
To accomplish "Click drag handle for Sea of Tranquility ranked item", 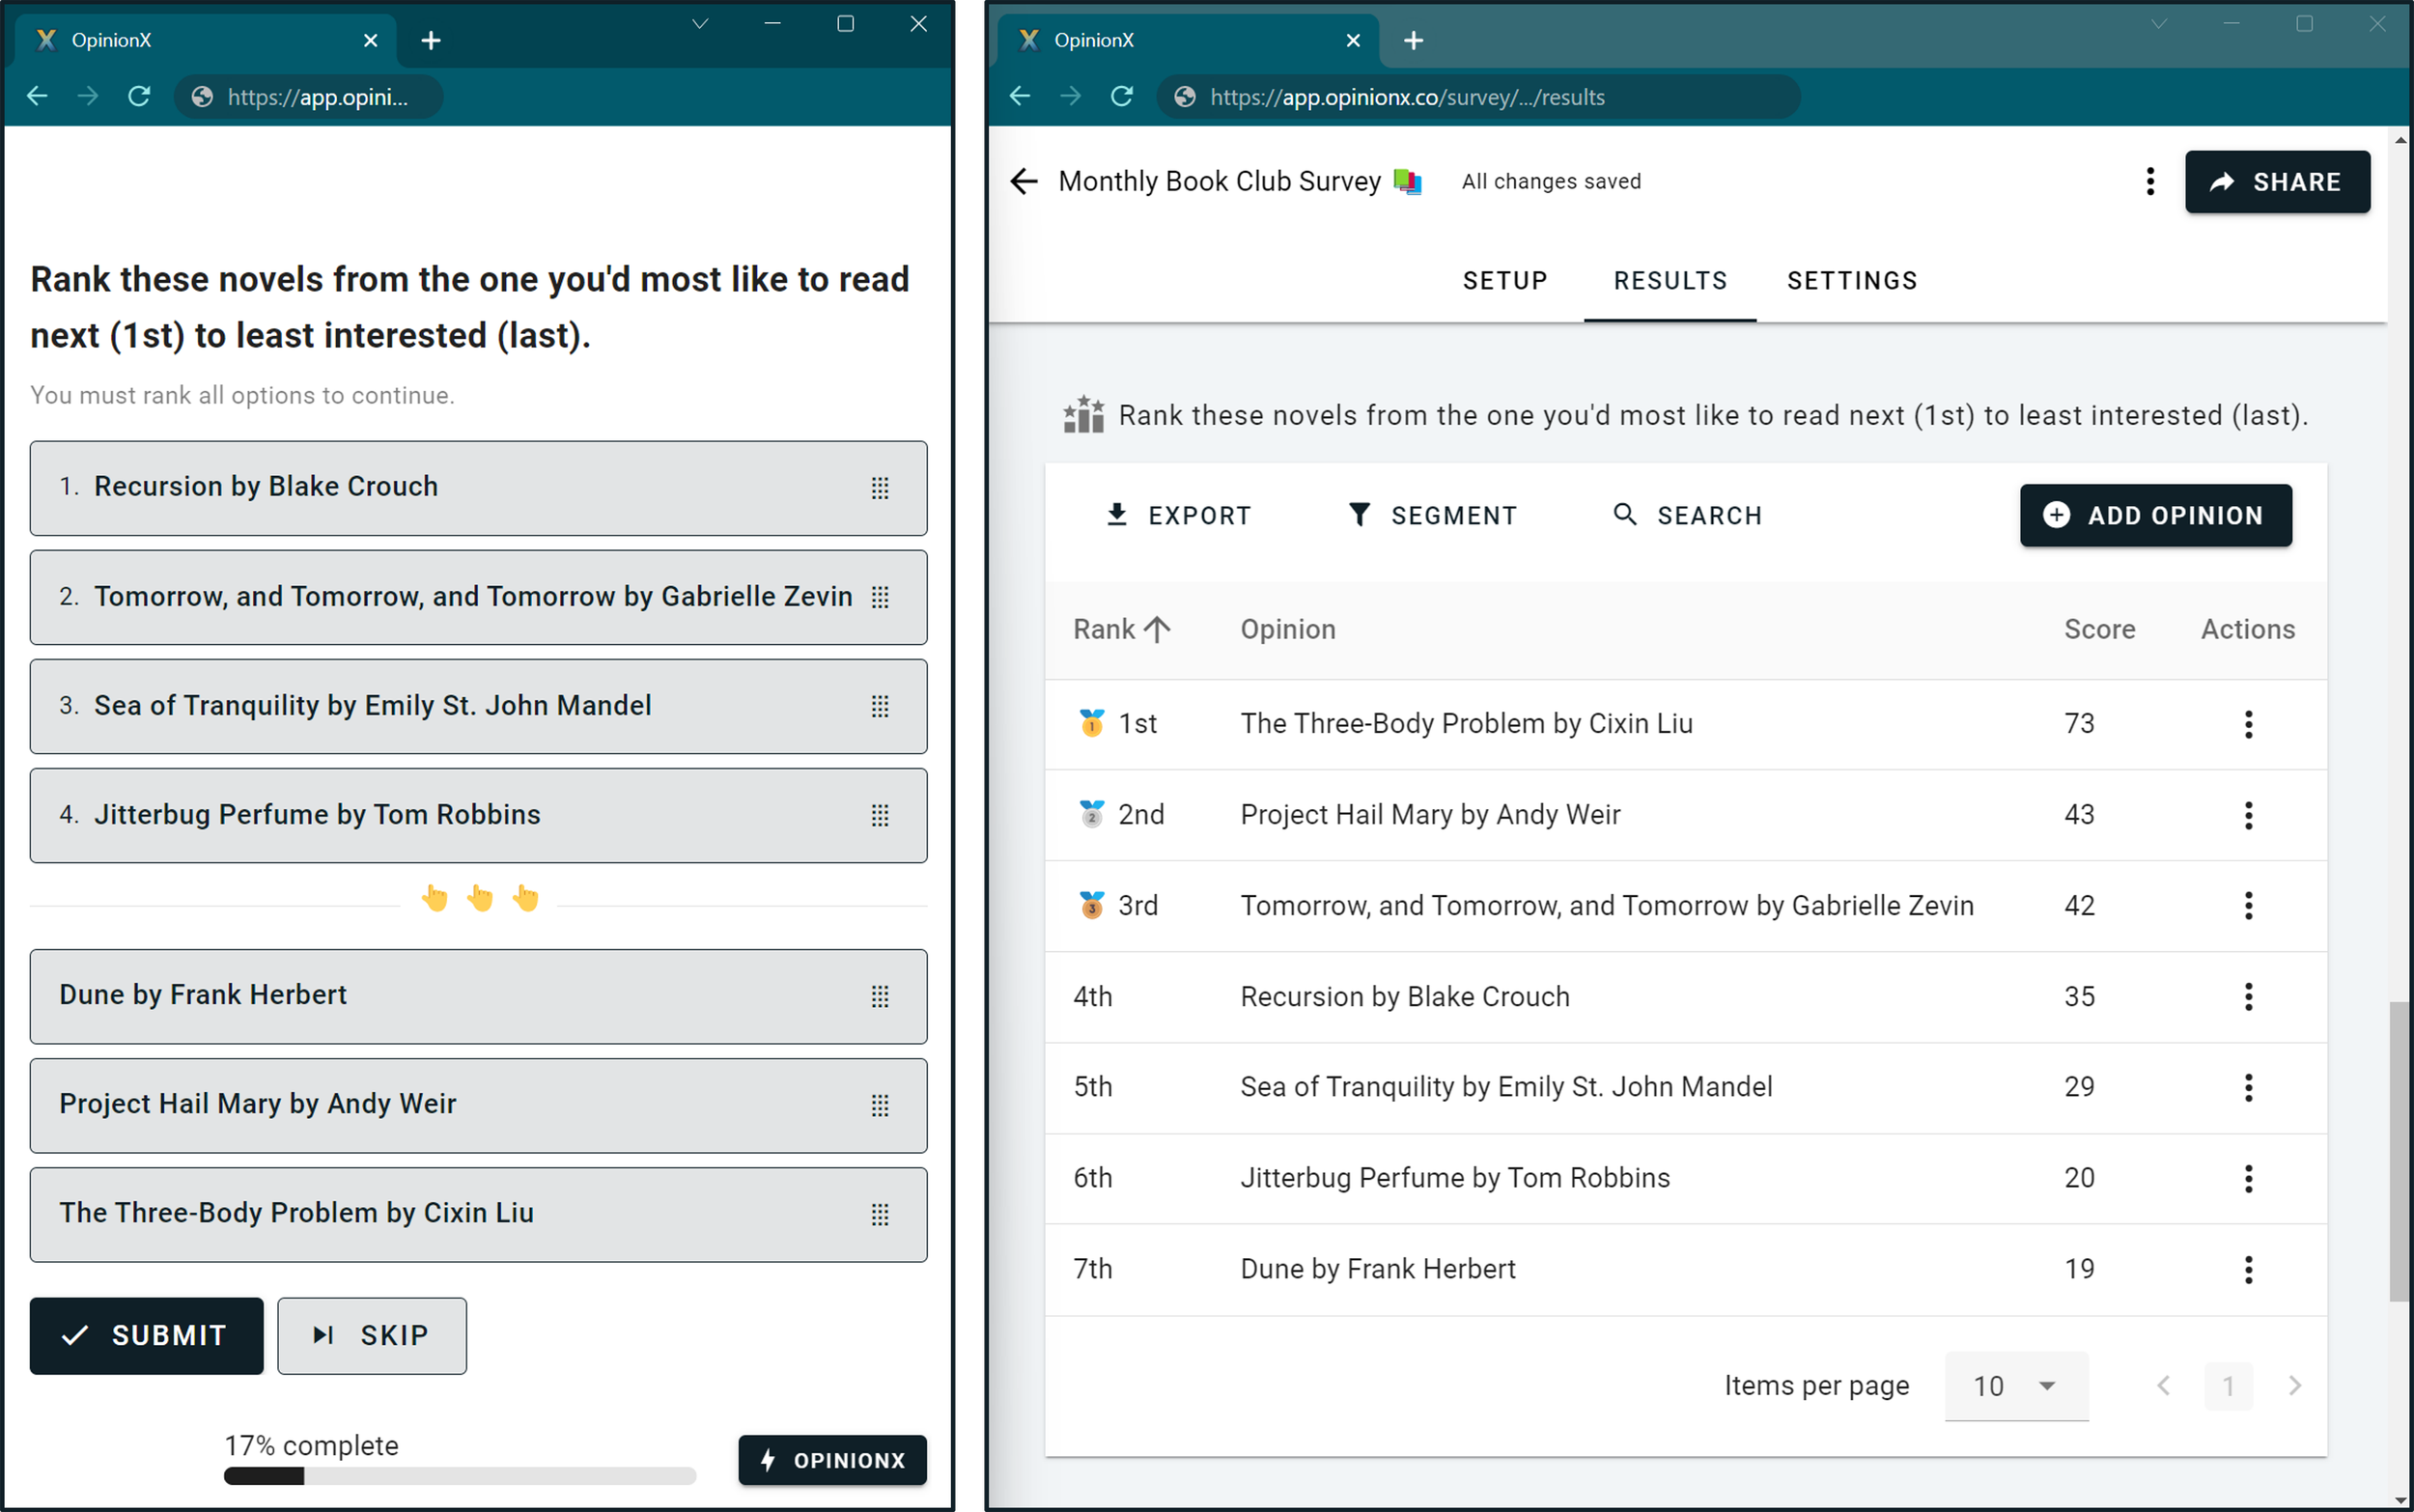I will tap(879, 706).
